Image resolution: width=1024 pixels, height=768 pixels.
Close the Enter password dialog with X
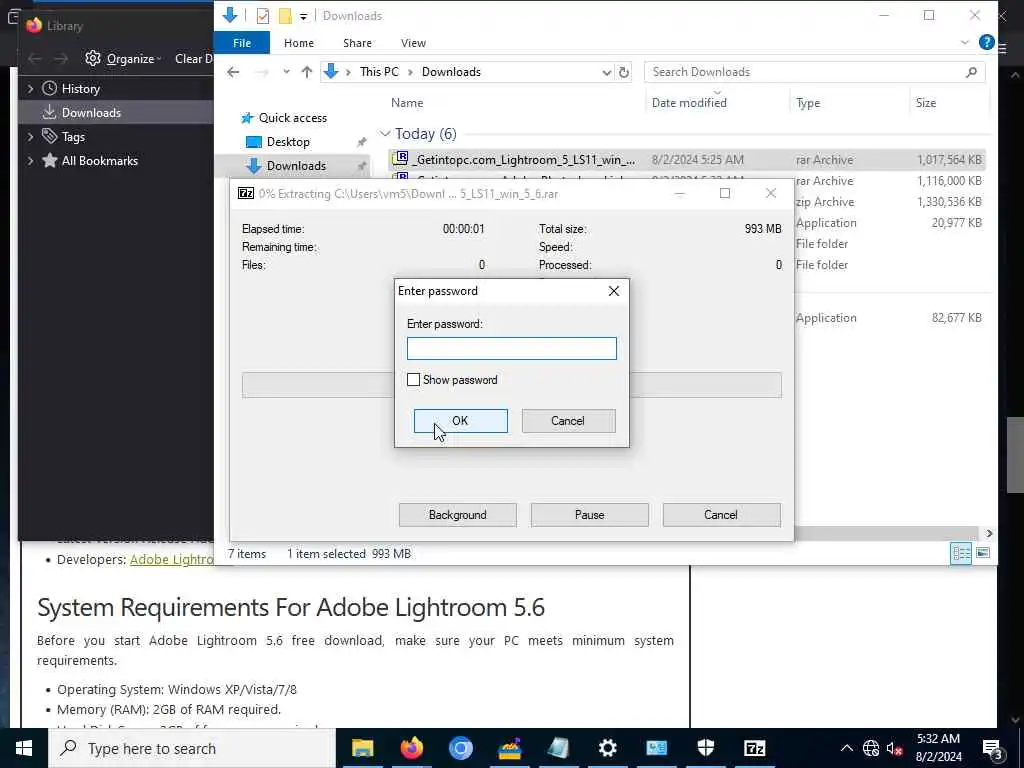(x=613, y=291)
